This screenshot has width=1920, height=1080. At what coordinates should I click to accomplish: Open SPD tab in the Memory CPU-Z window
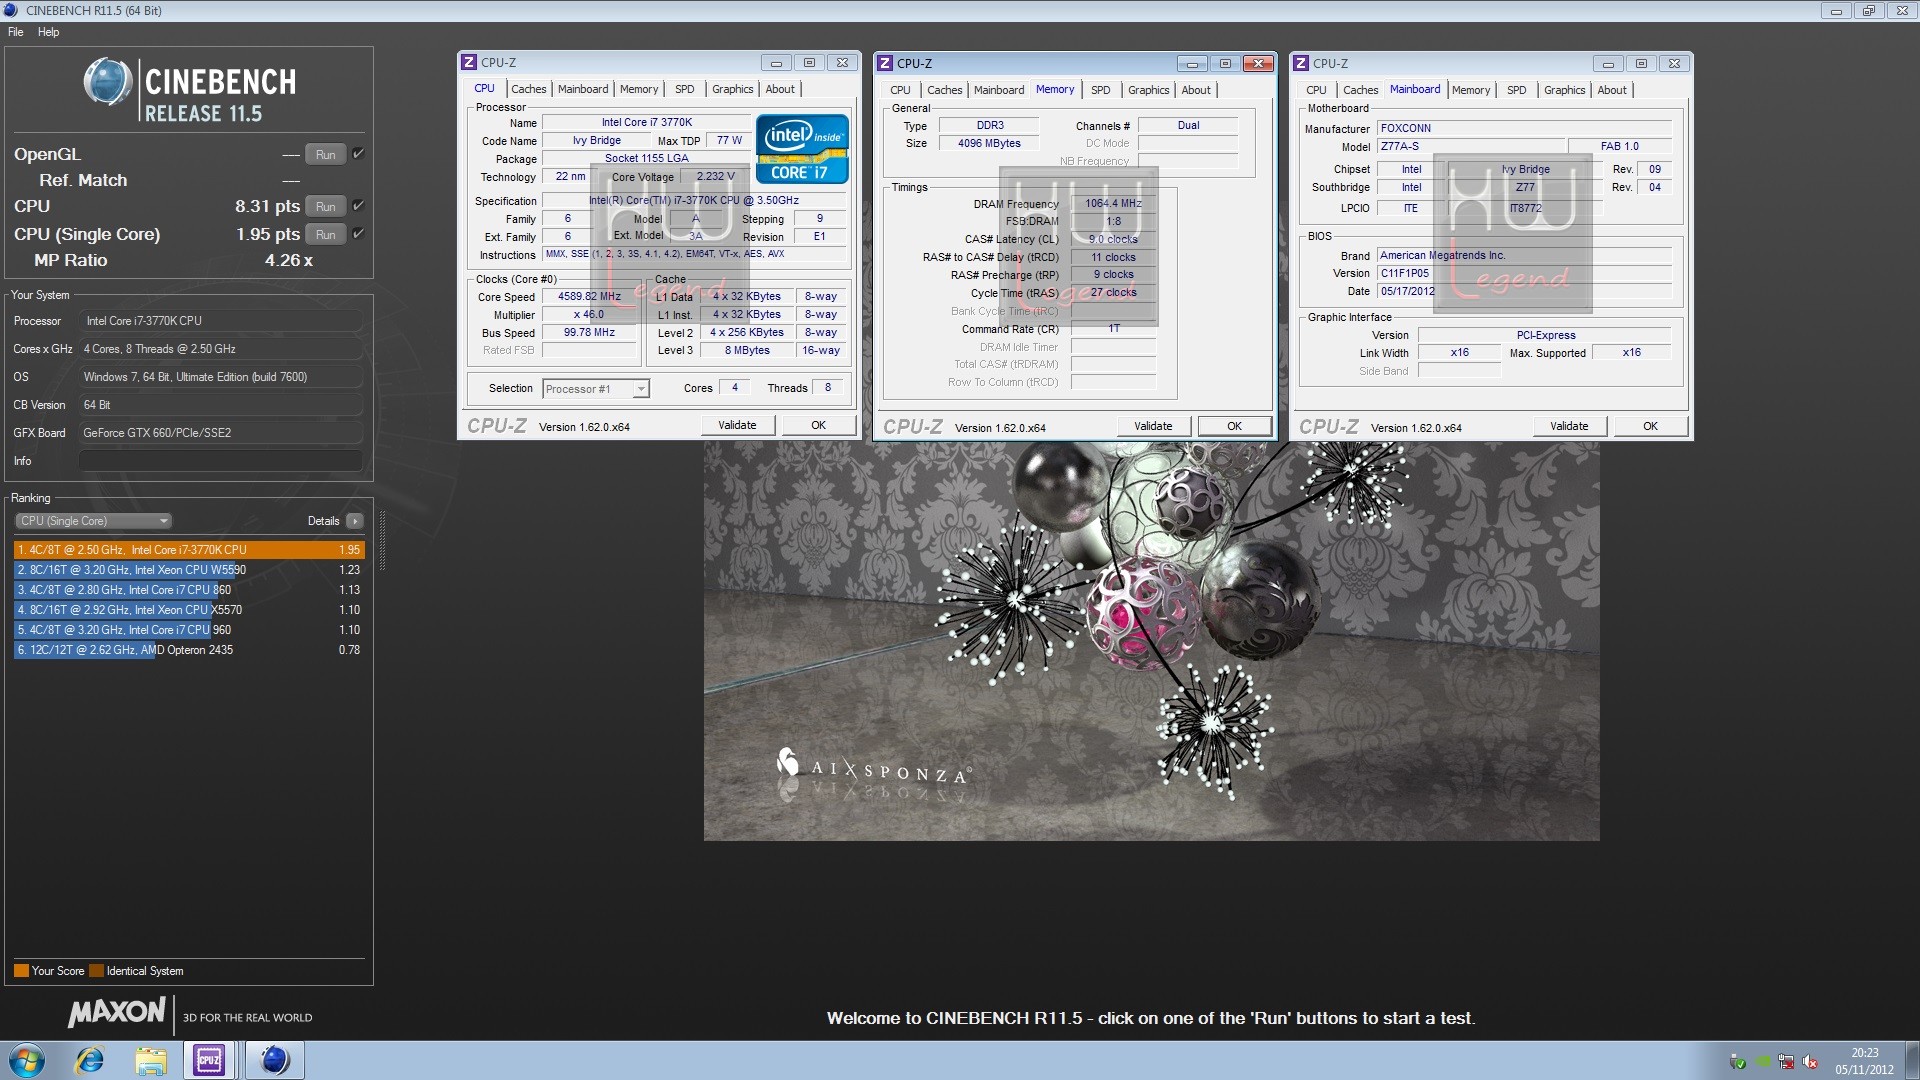coord(1100,90)
